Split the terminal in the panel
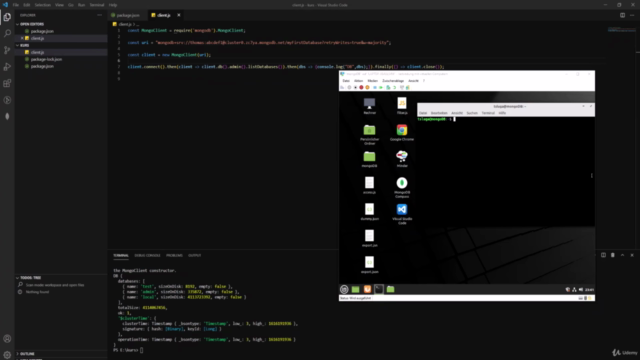 click(x=603, y=255)
